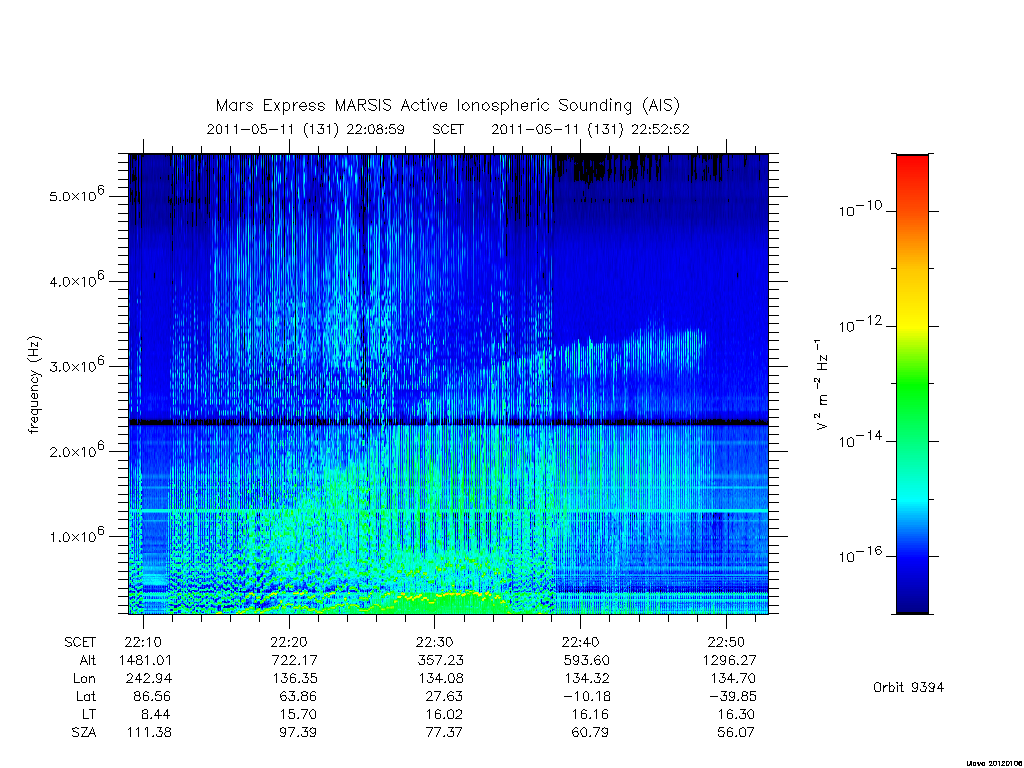
Task: Click the 'LT' row label
Action: tap(89, 714)
